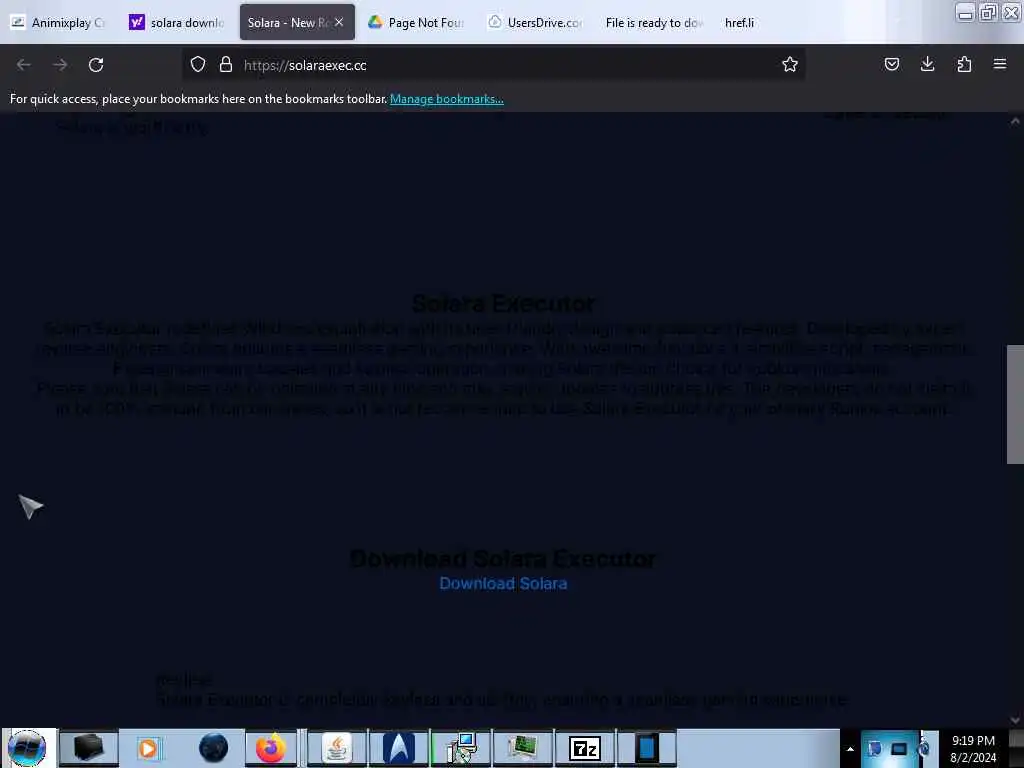Image resolution: width=1024 pixels, height=768 pixels.
Task: Switch to the Animixplay tab
Action: tap(57, 22)
